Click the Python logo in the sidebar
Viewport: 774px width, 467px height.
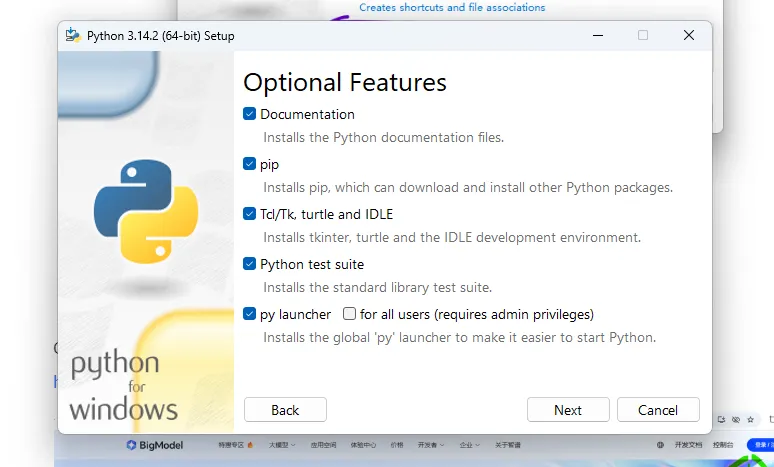(x=146, y=210)
